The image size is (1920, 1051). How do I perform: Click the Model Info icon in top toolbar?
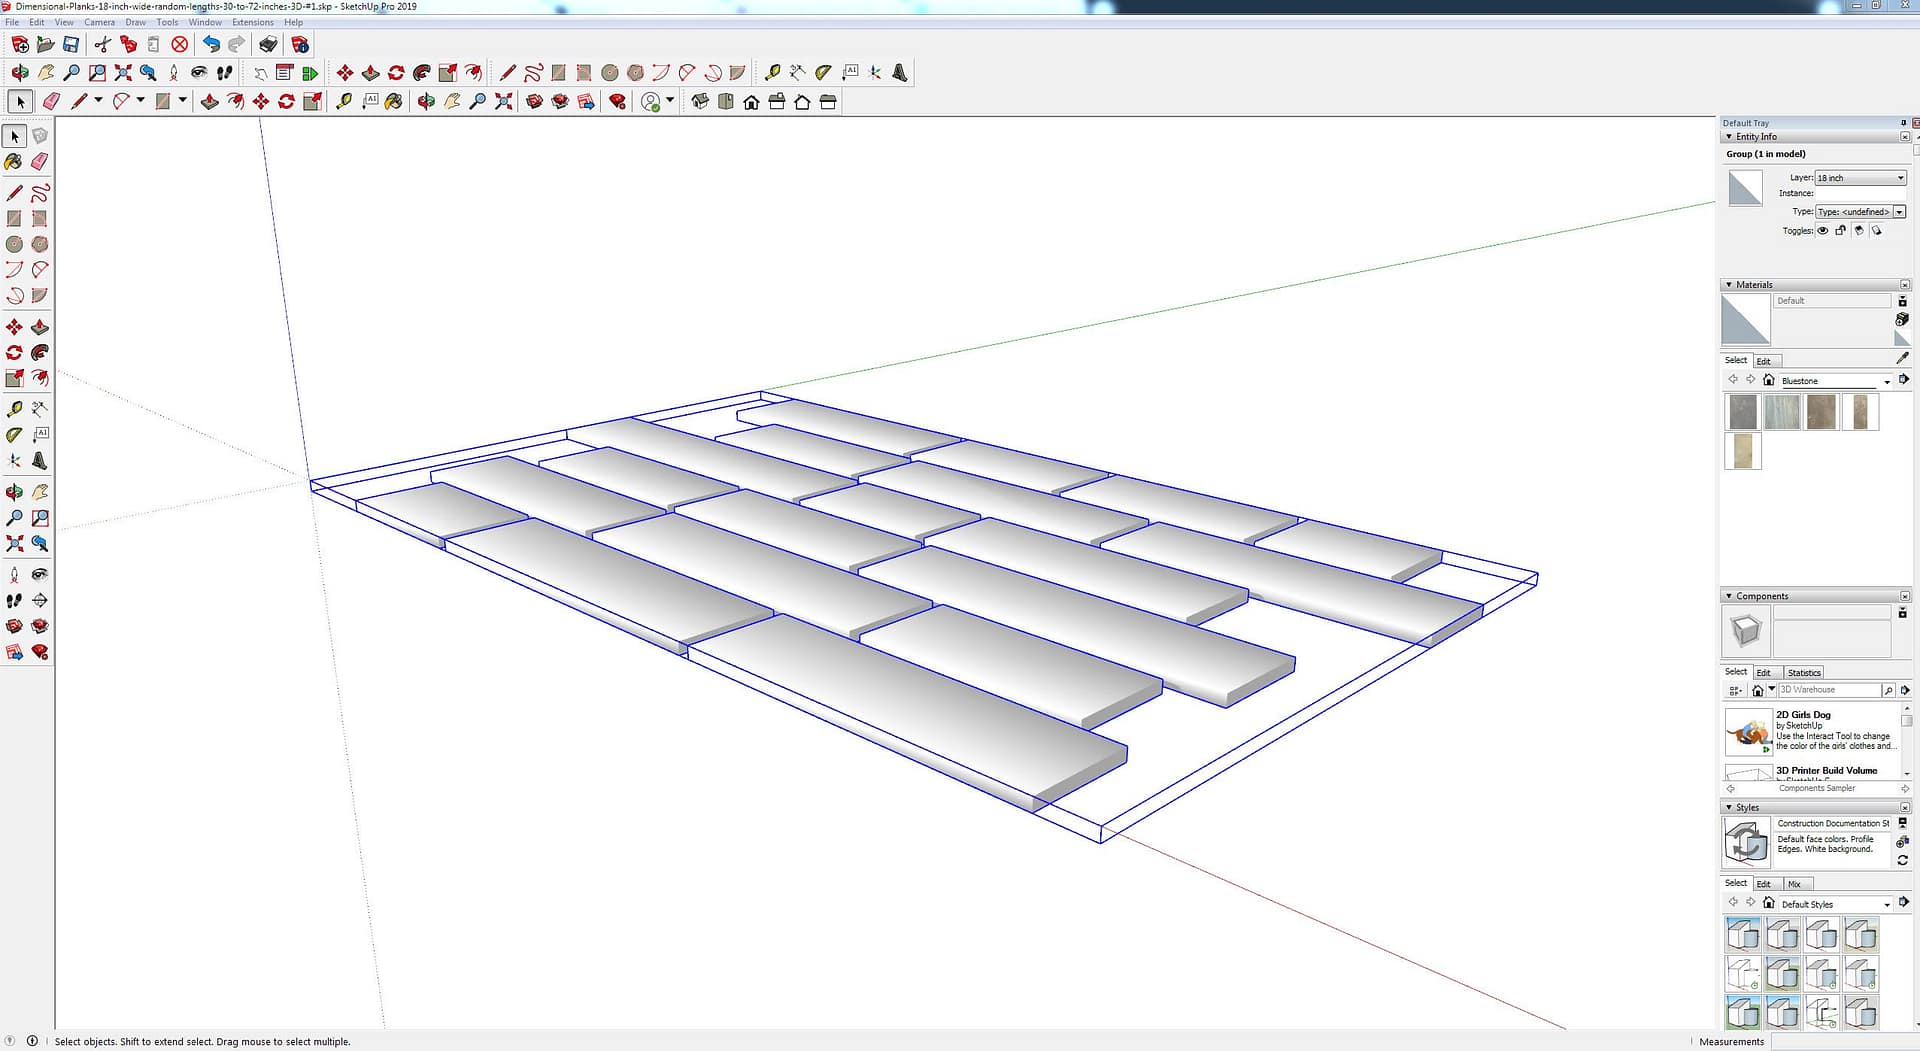pyautogui.click(x=299, y=44)
